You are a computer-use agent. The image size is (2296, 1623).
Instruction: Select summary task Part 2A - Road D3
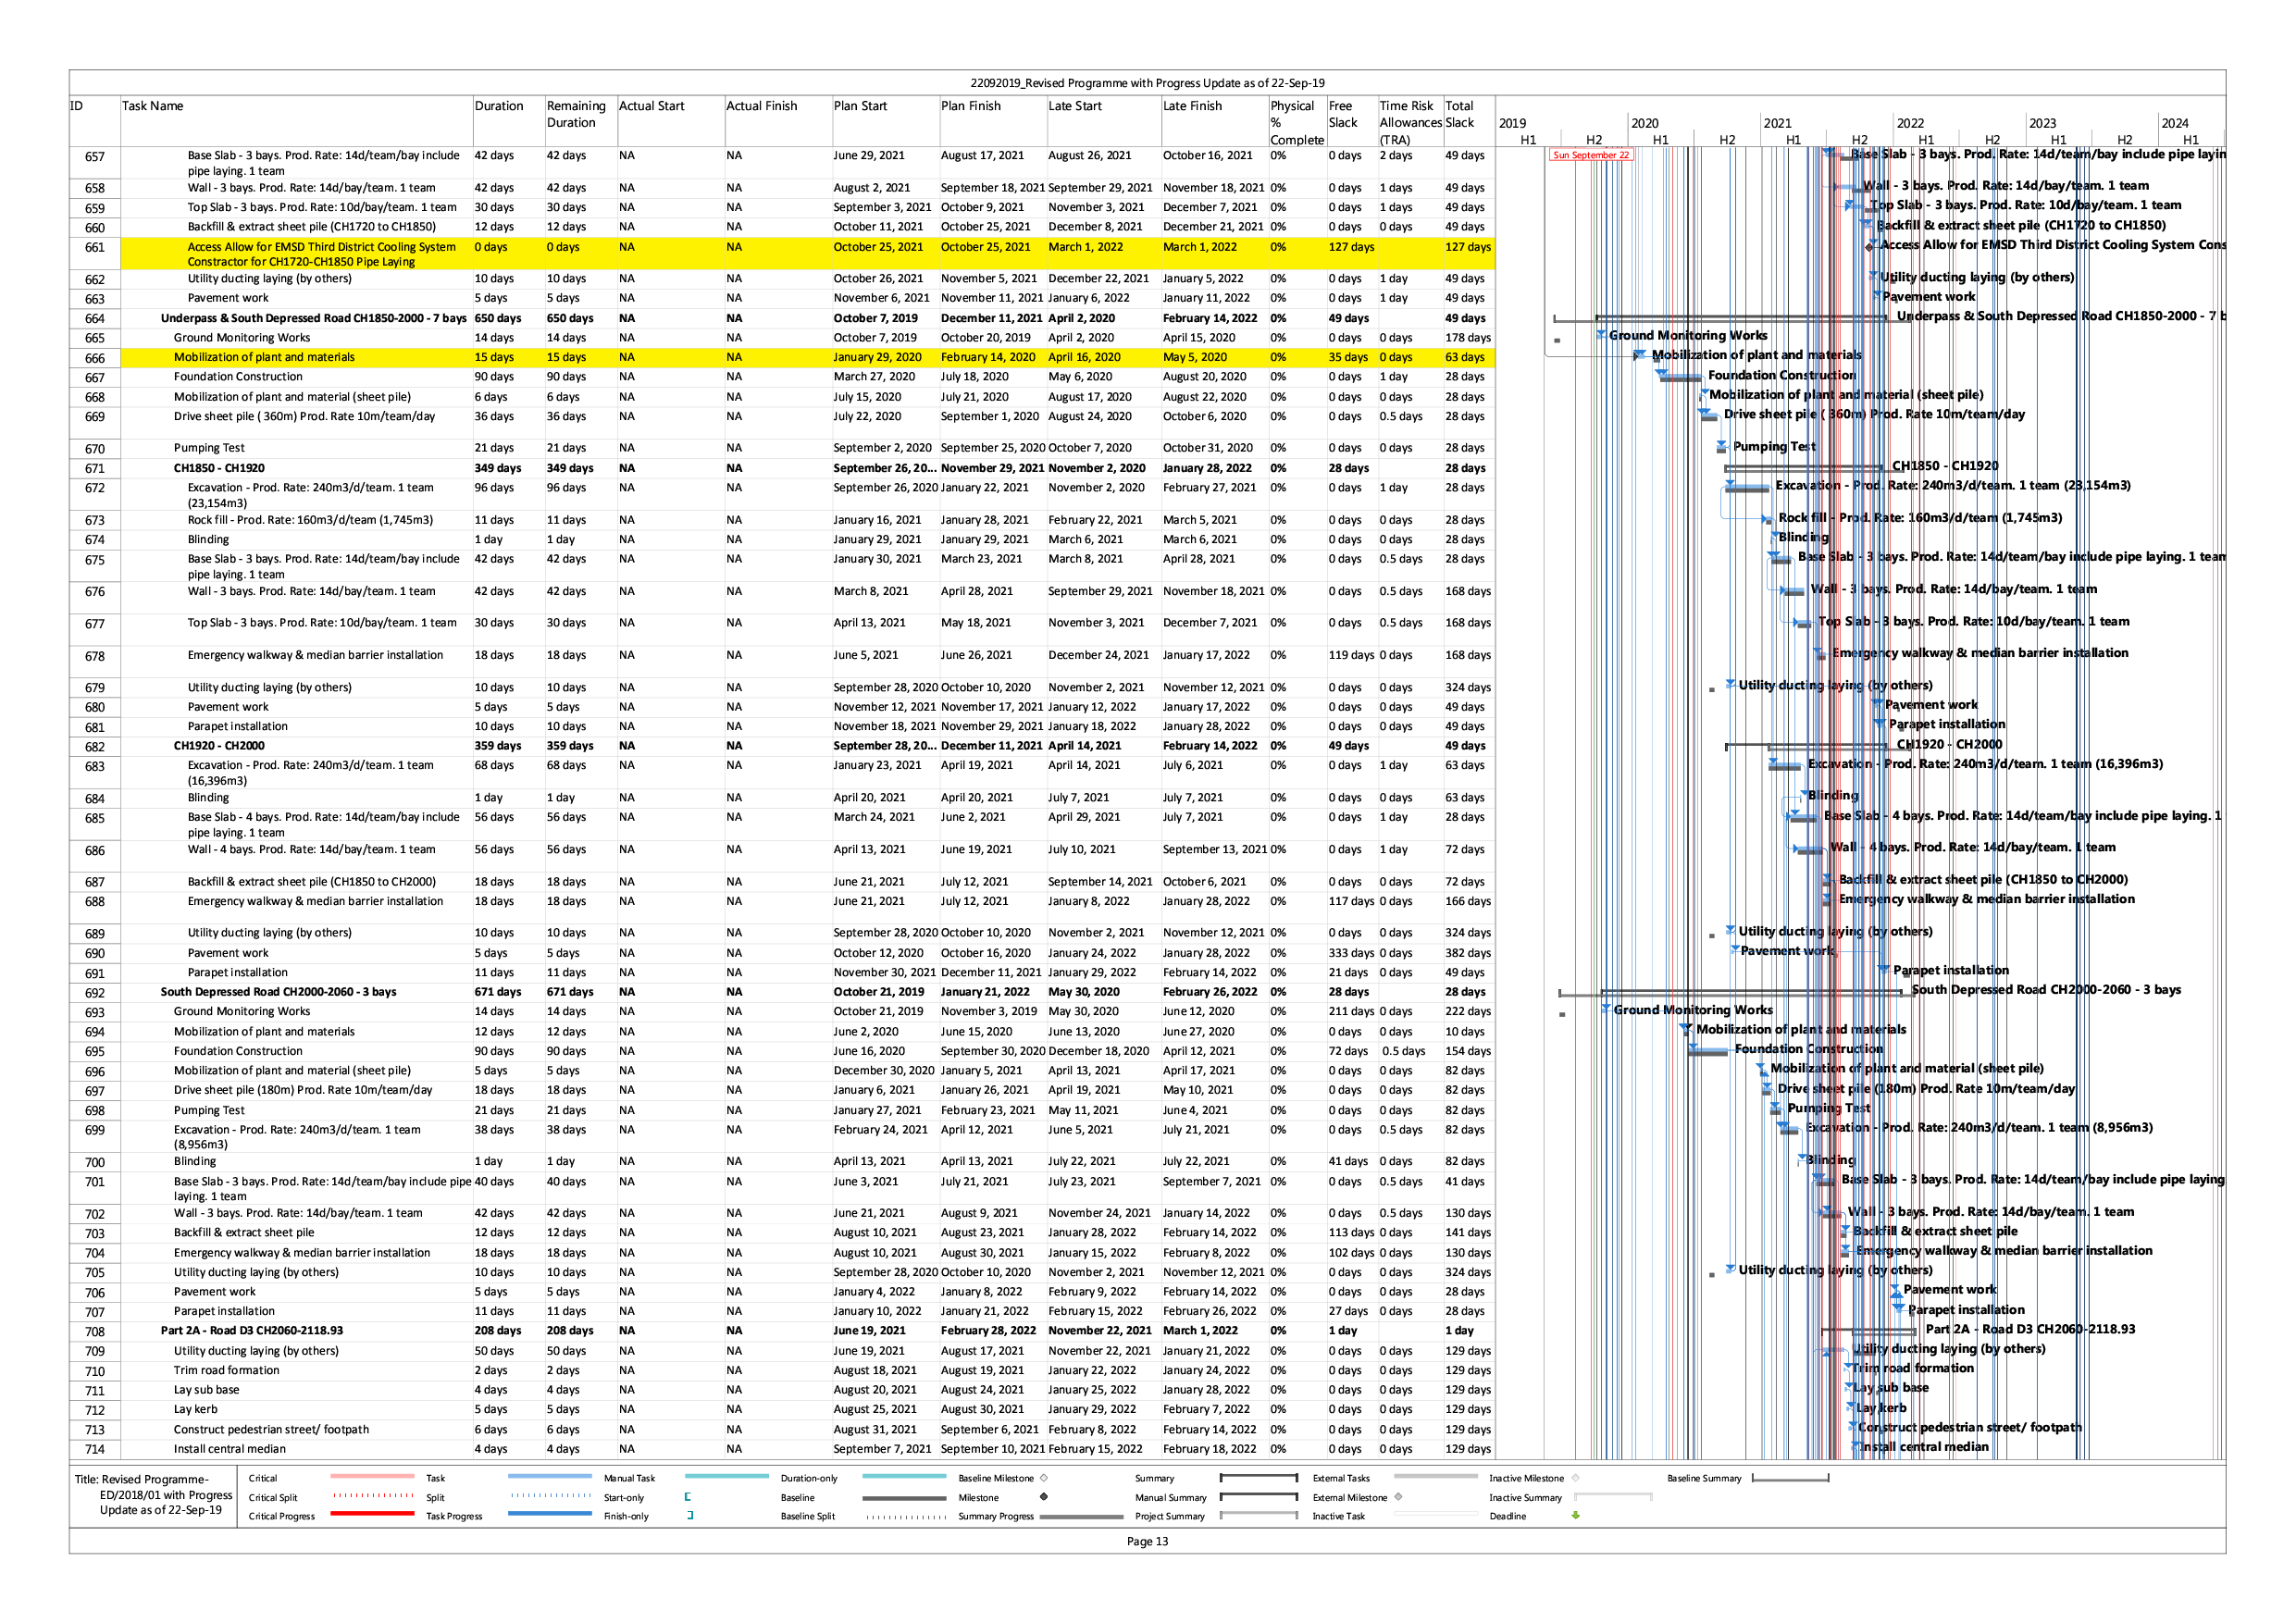251,1331
